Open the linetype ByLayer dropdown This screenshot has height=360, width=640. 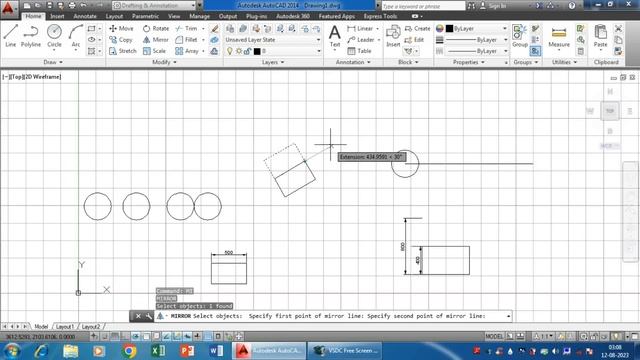pos(476,51)
